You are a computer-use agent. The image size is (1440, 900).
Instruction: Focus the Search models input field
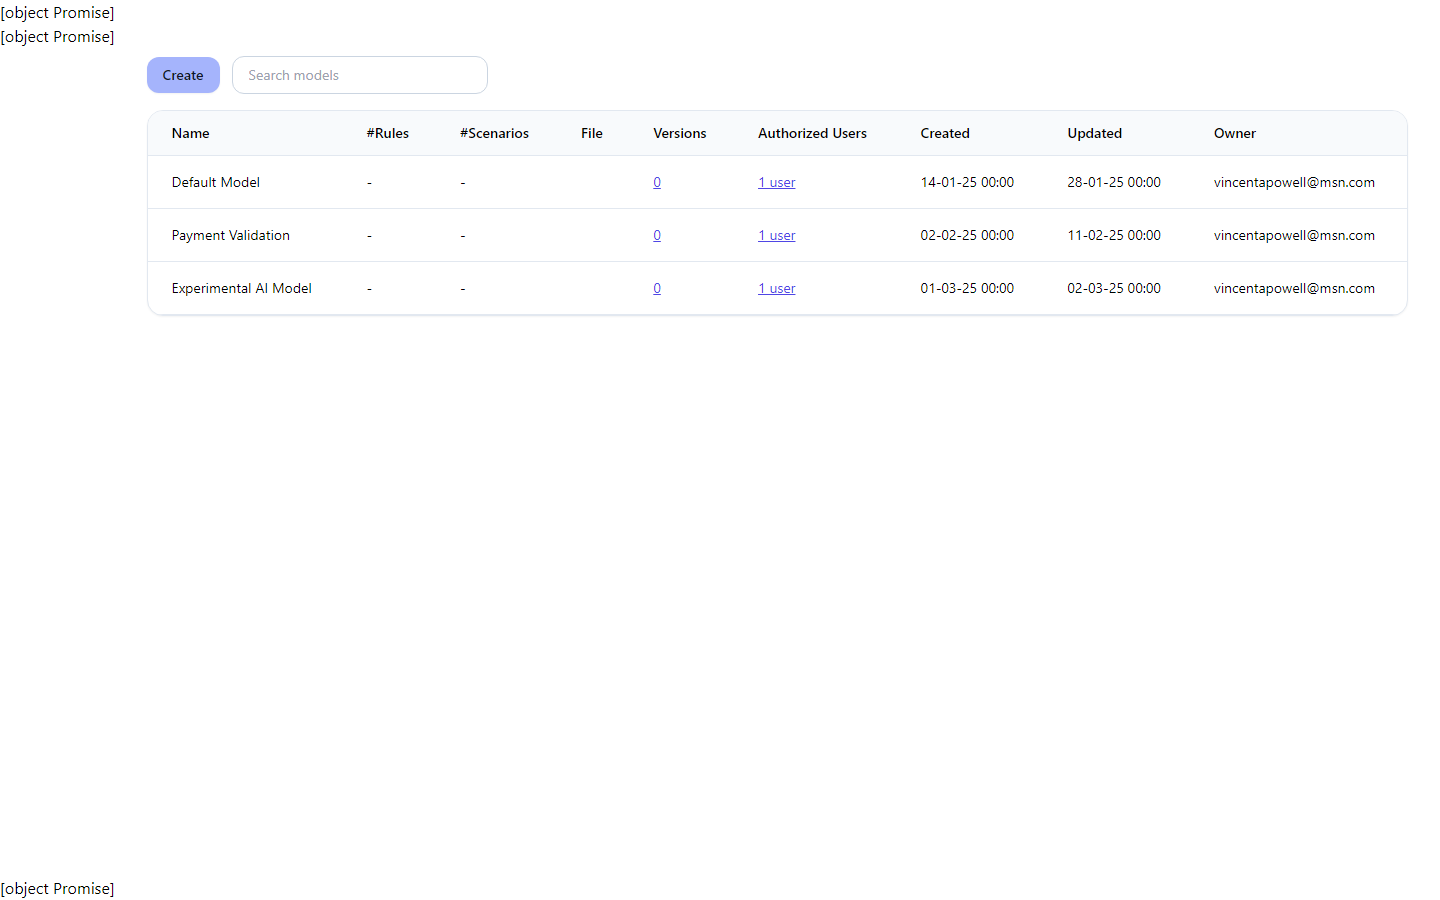coord(360,75)
